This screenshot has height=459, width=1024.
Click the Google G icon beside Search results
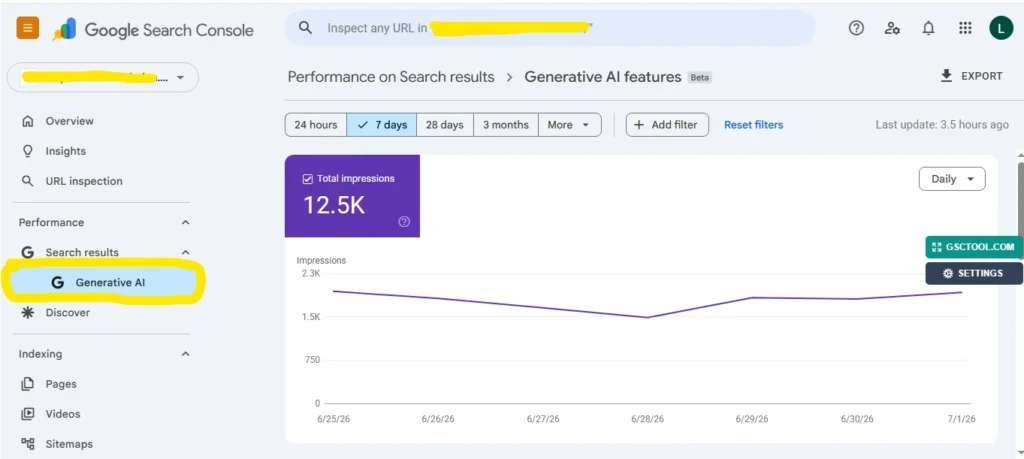click(27, 252)
